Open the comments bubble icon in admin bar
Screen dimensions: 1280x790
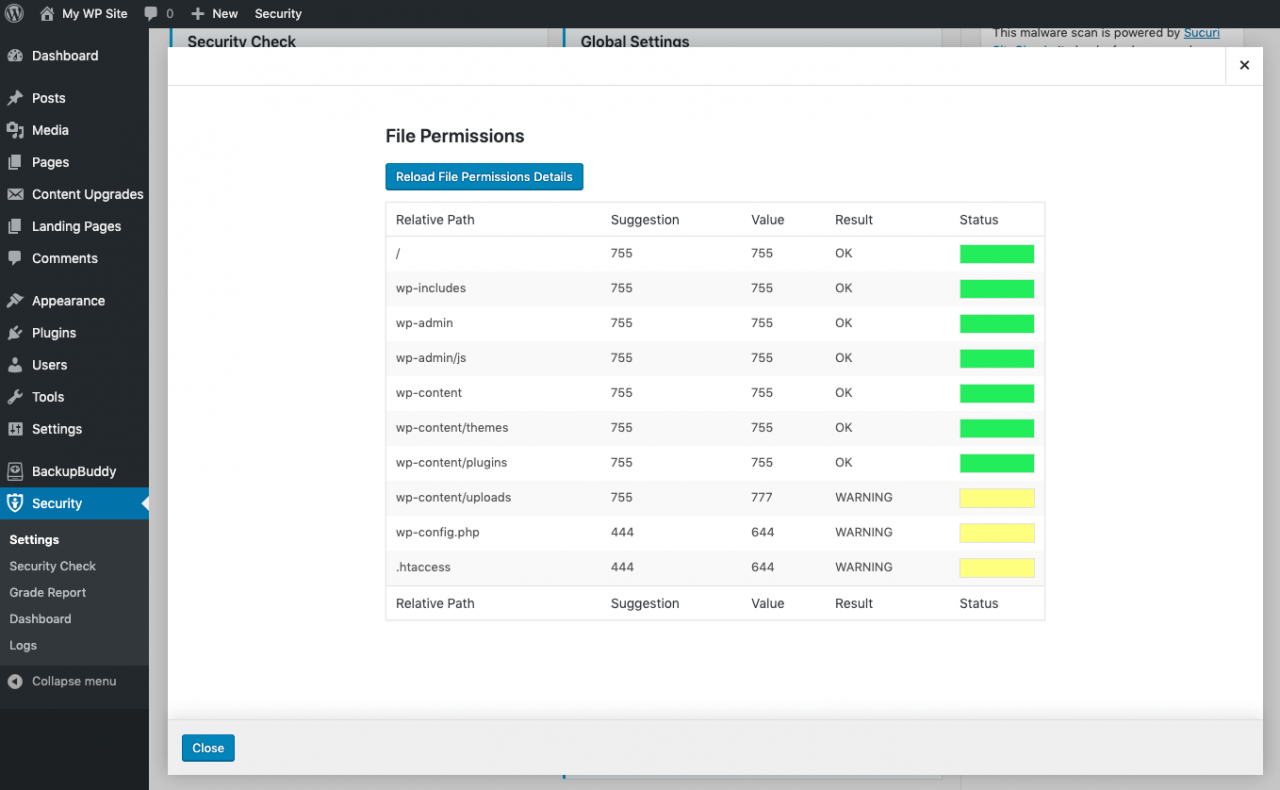pos(151,14)
